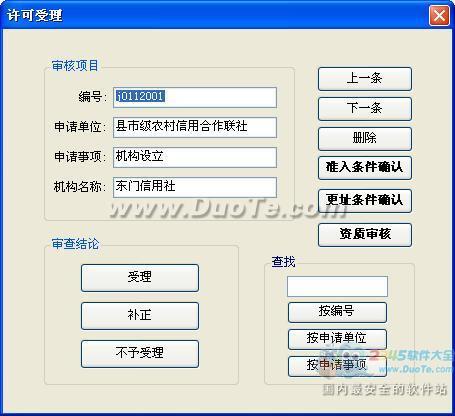Click the 审查结论 group title
Screen dimensions: 455x416
(75, 244)
